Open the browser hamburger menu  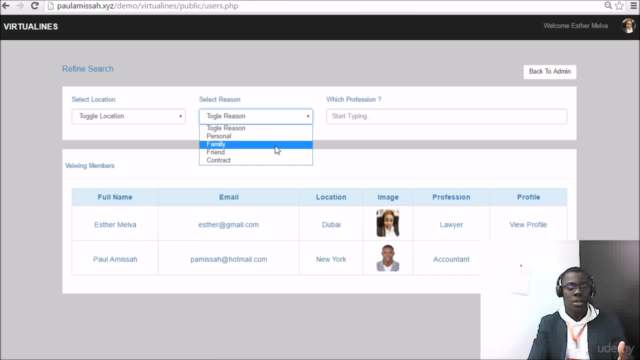coord(633,5)
